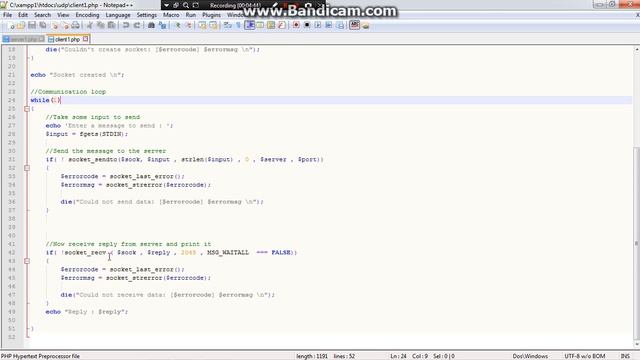Open the Search menu
Viewport: 640px width, 360px height.
[42, 15]
